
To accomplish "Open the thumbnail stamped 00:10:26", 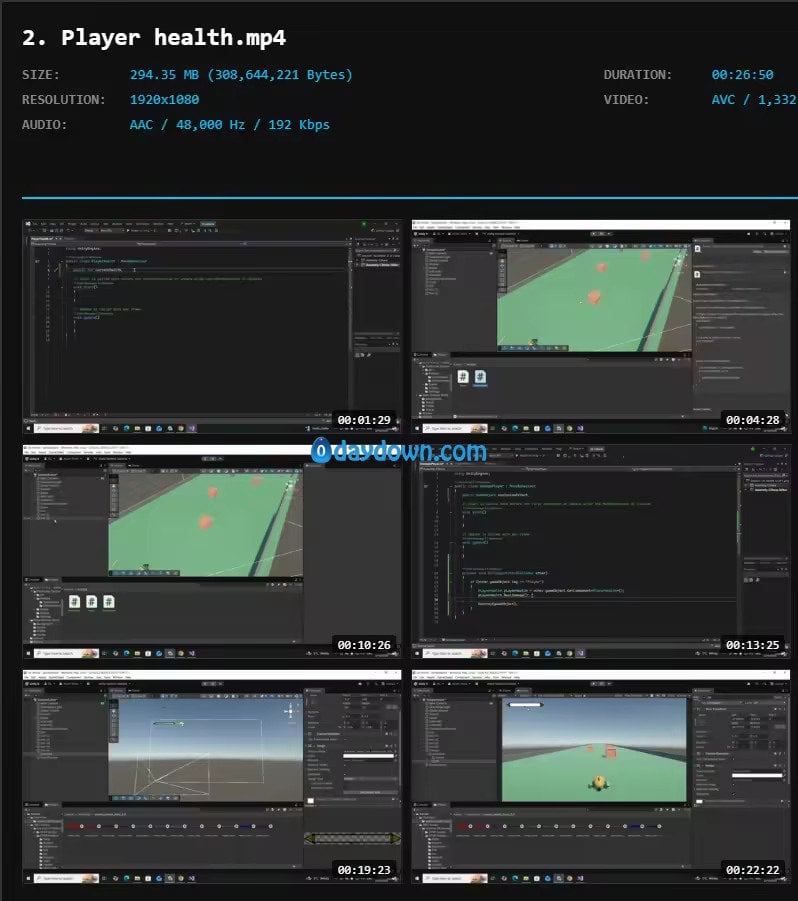I will click(211, 551).
